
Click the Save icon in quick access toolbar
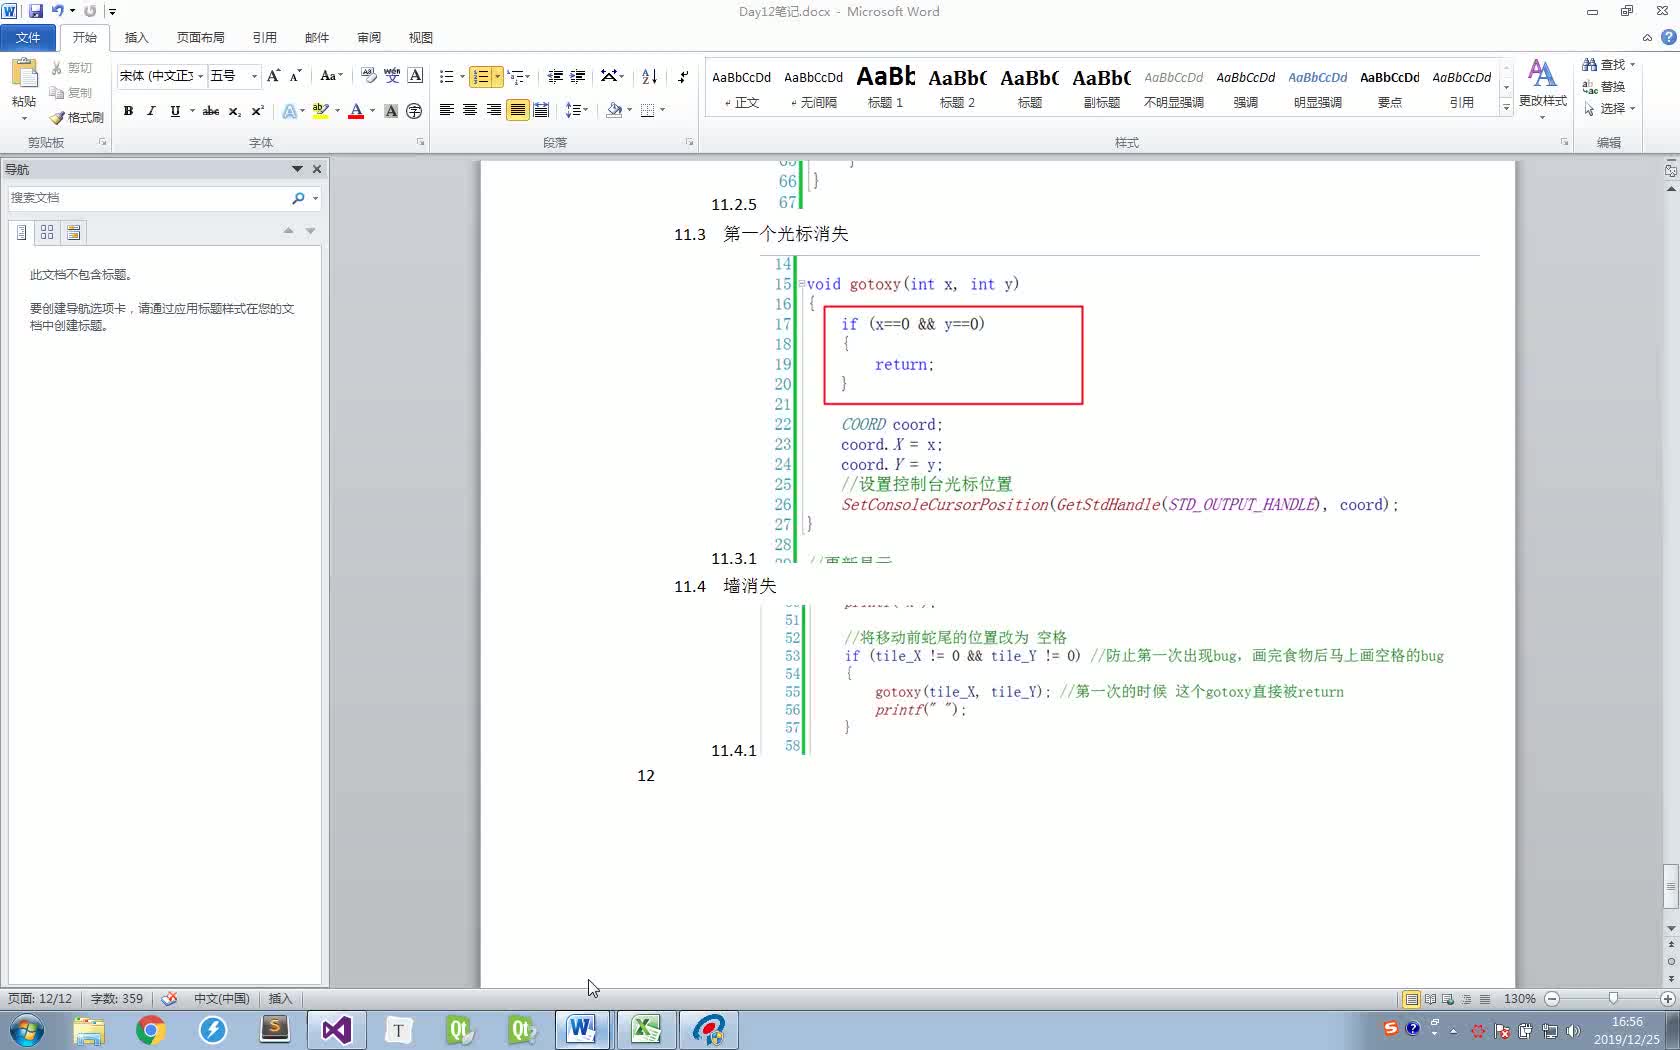pyautogui.click(x=36, y=11)
